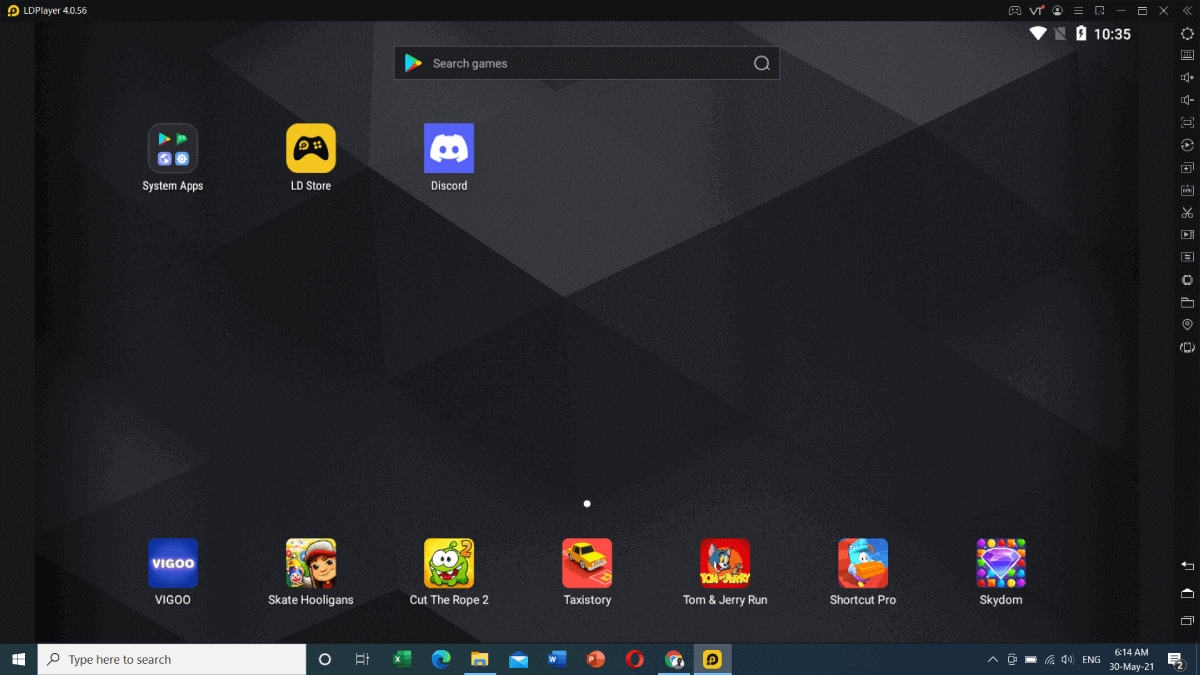Open Chrome from the taskbar

coord(674,659)
